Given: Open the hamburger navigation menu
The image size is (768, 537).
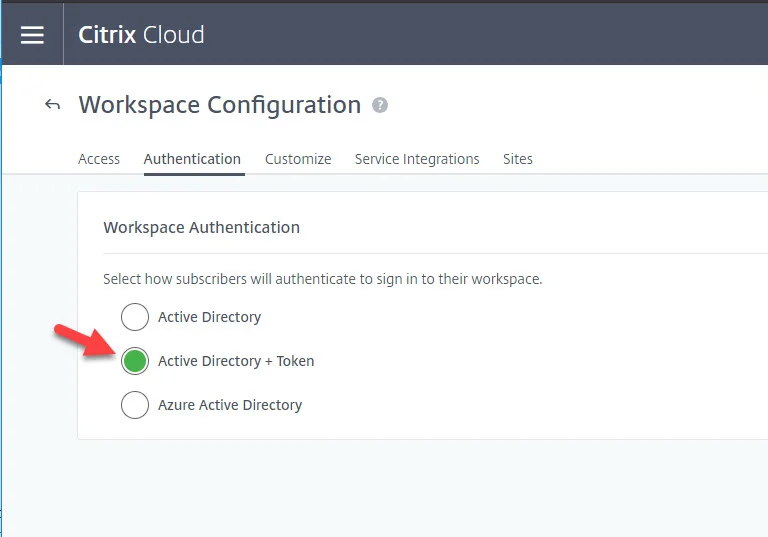Looking at the screenshot, I should tap(32, 35).
